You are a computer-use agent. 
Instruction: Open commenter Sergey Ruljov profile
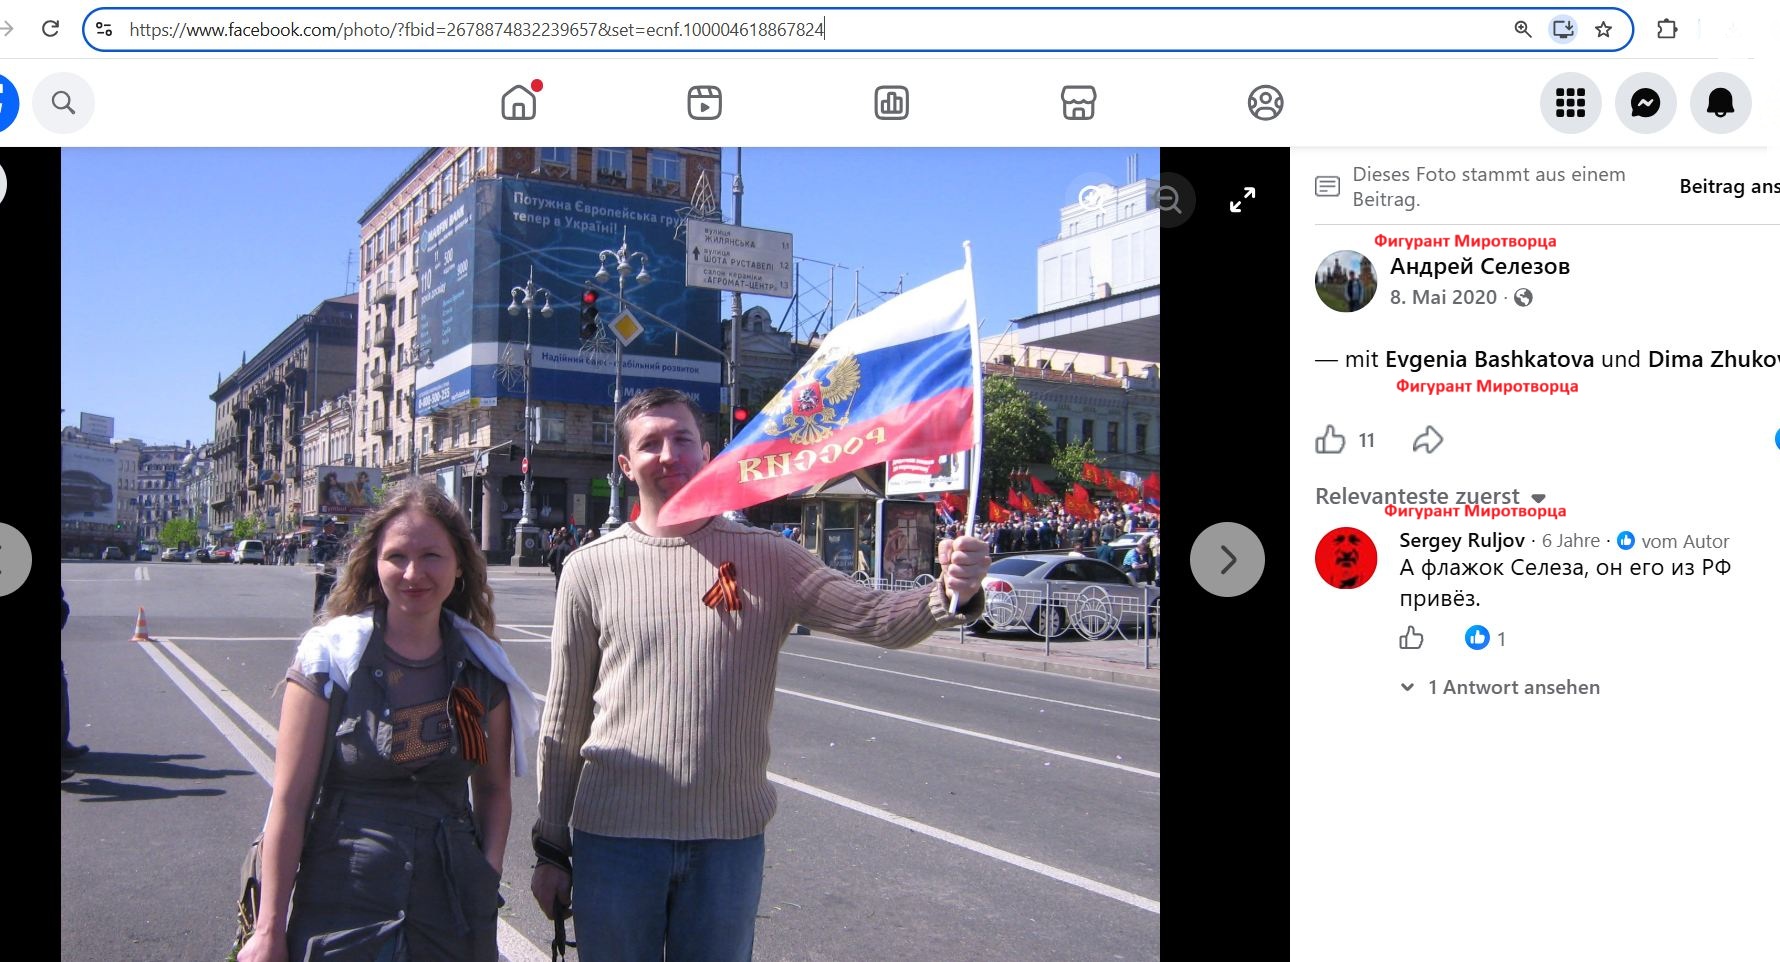pyautogui.click(x=1461, y=540)
